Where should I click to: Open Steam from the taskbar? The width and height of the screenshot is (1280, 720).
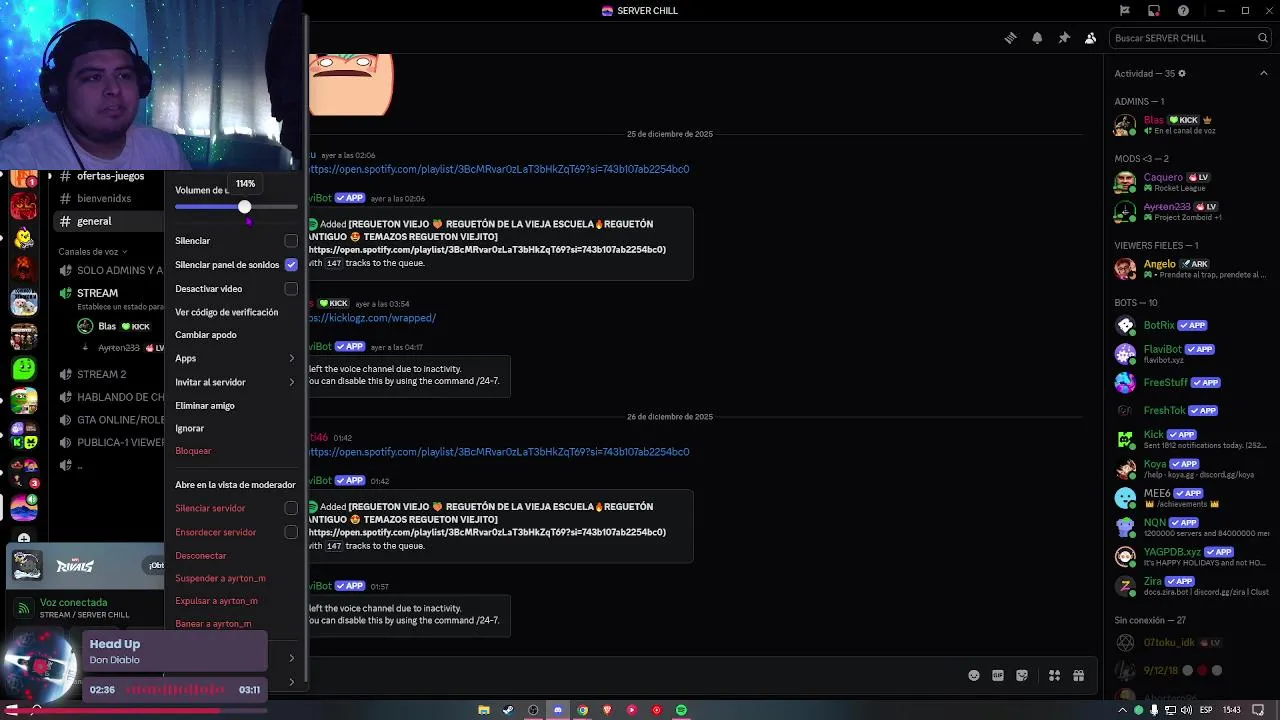[508, 710]
